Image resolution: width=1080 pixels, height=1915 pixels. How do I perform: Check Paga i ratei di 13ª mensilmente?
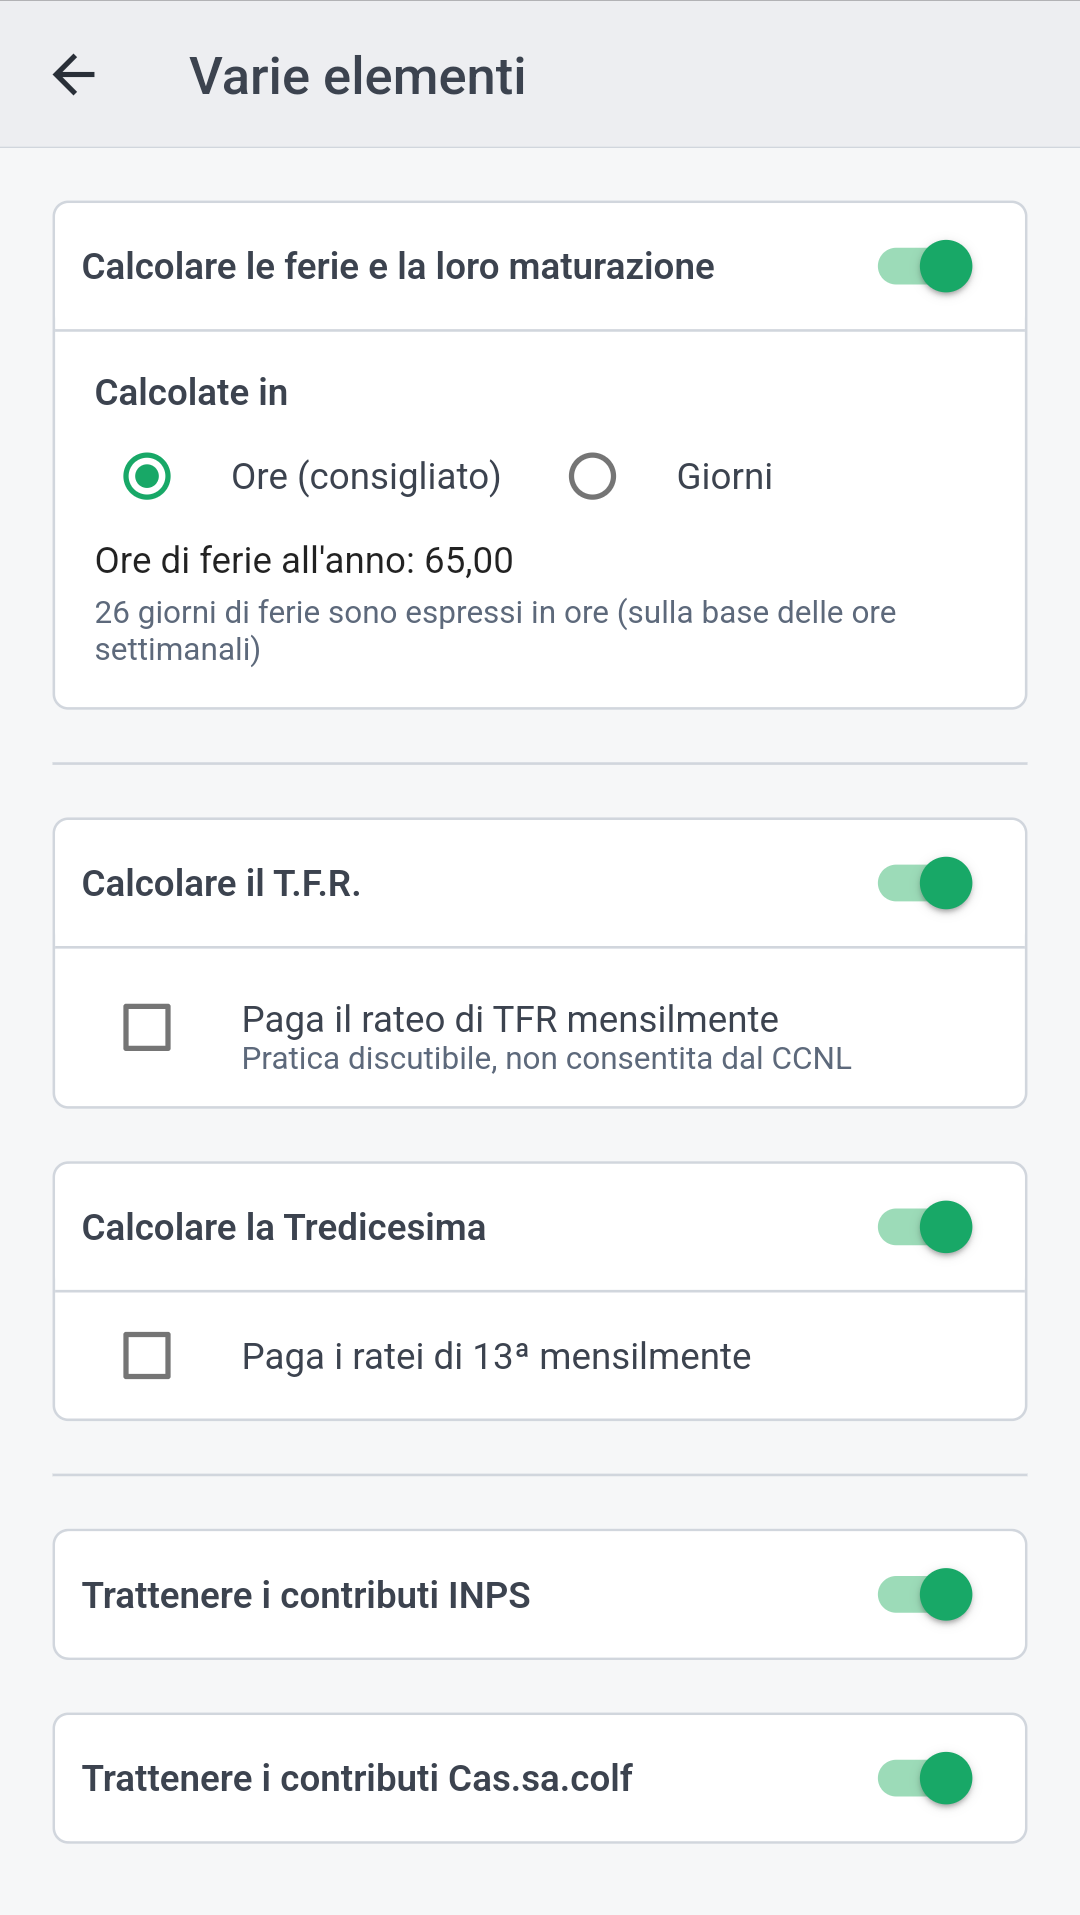coord(147,1356)
